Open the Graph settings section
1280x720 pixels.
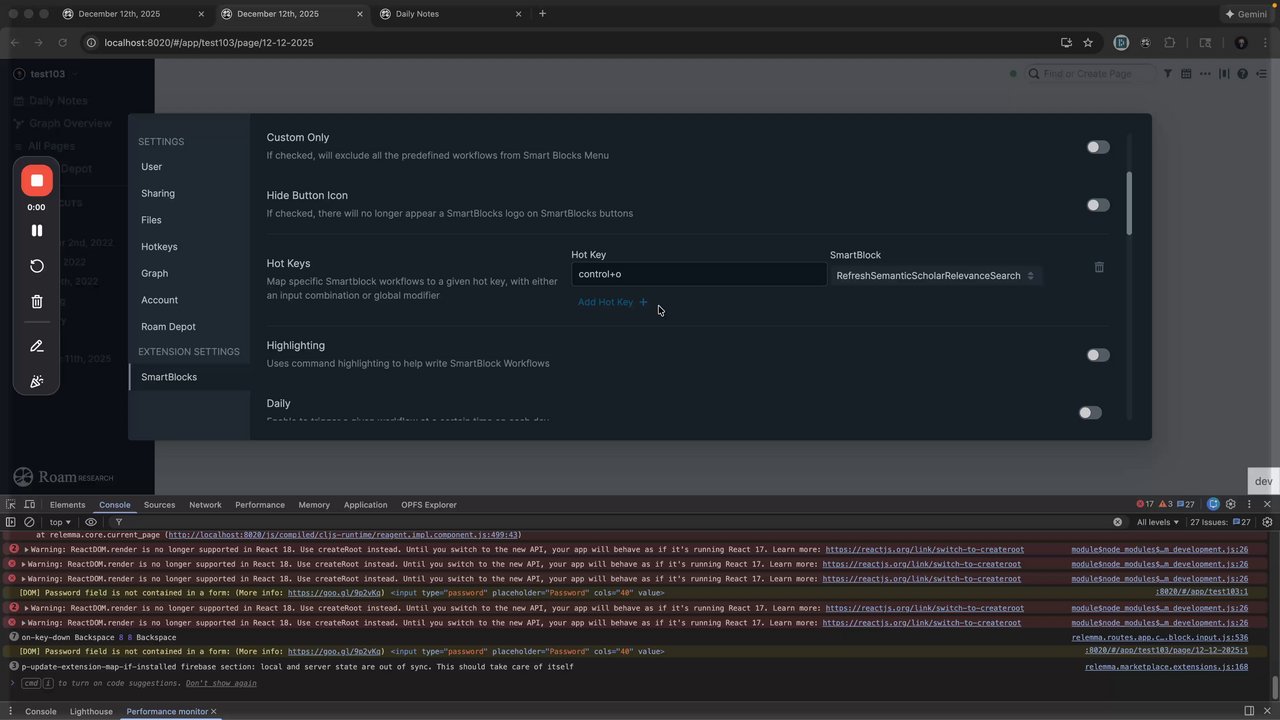pyautogui.click(x=155, y=273)
